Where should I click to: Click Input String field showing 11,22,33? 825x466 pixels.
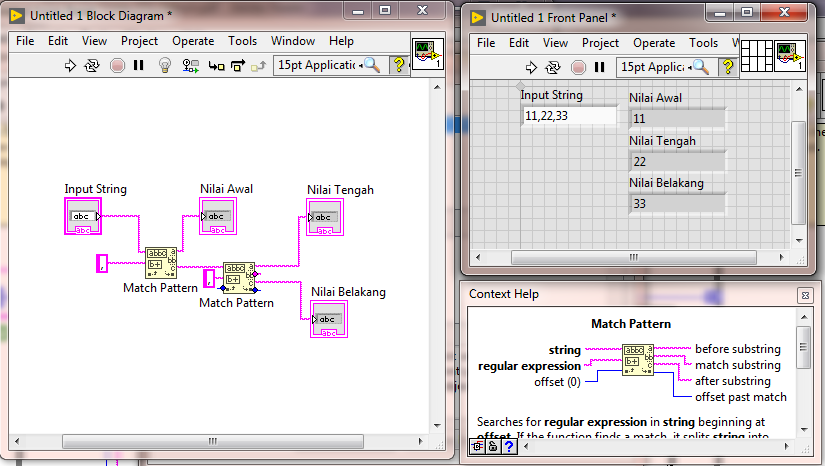point(570,116)
